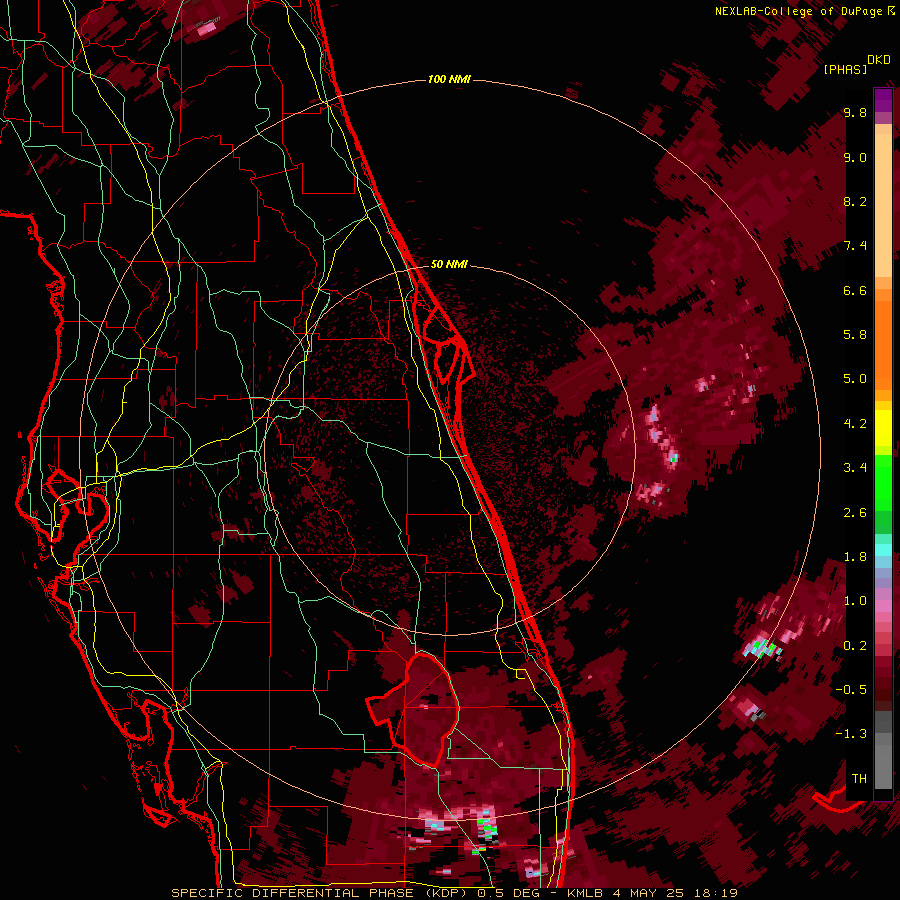Select the -1.3 value on the color scale
900x900 pixels.
(853, 734)
